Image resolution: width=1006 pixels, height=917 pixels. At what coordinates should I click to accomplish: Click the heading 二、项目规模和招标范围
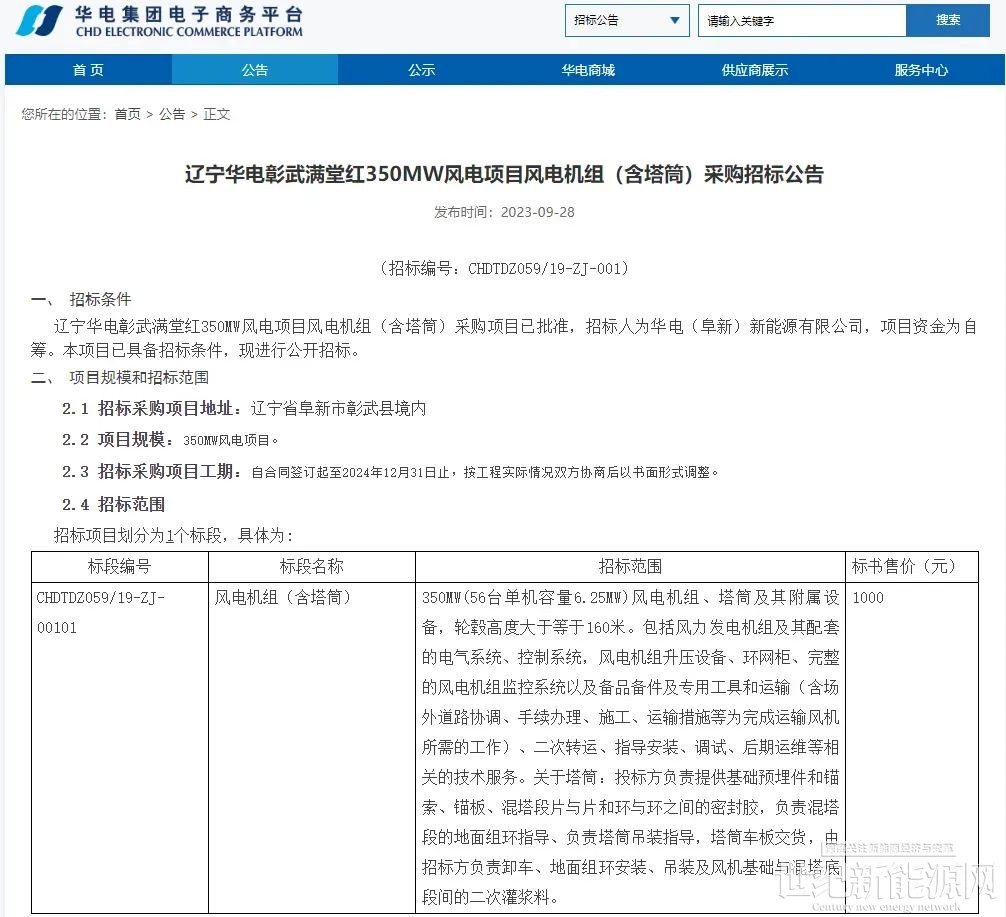tap(120, 377)
